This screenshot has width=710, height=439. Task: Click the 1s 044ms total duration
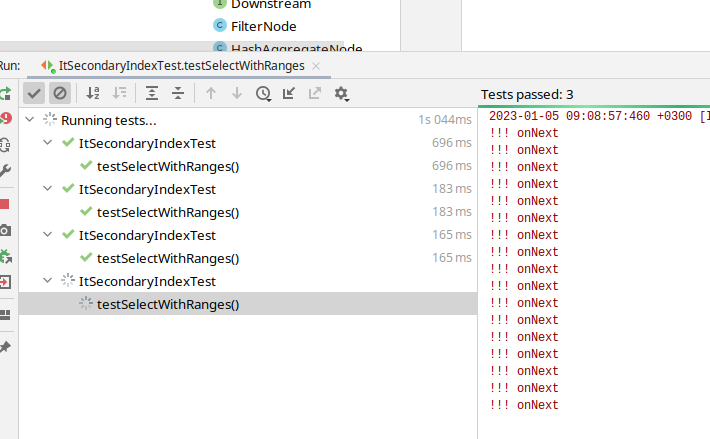[x=445, y=119]
